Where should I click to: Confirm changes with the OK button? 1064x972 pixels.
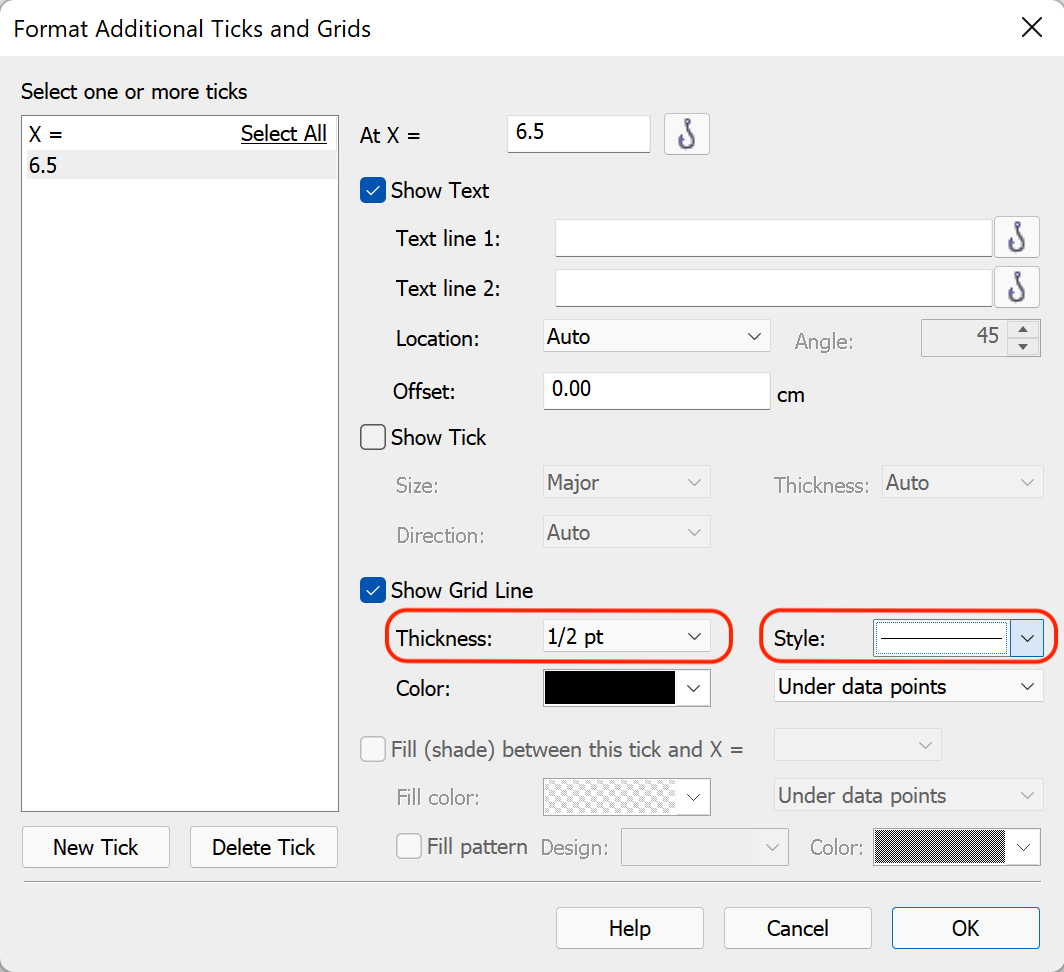[x=965, y=928]
